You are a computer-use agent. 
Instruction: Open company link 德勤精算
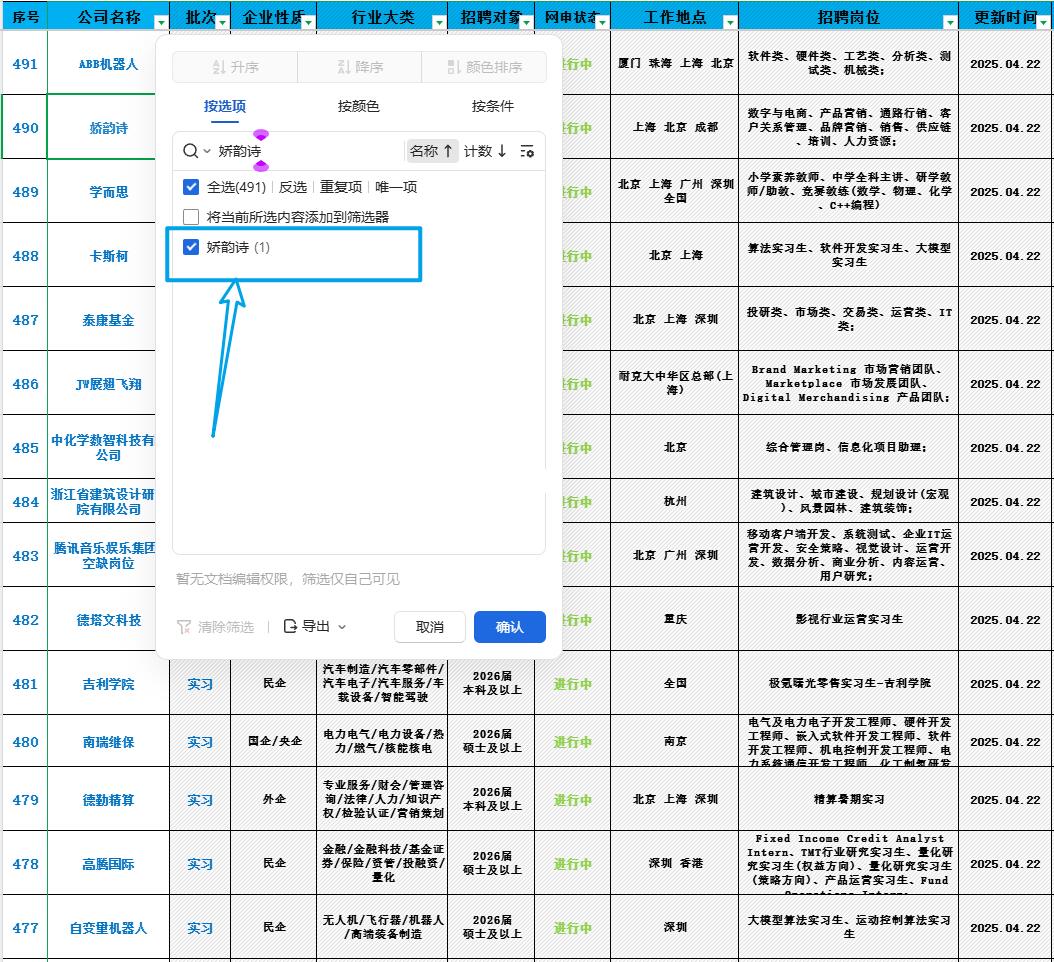point(108,800)
